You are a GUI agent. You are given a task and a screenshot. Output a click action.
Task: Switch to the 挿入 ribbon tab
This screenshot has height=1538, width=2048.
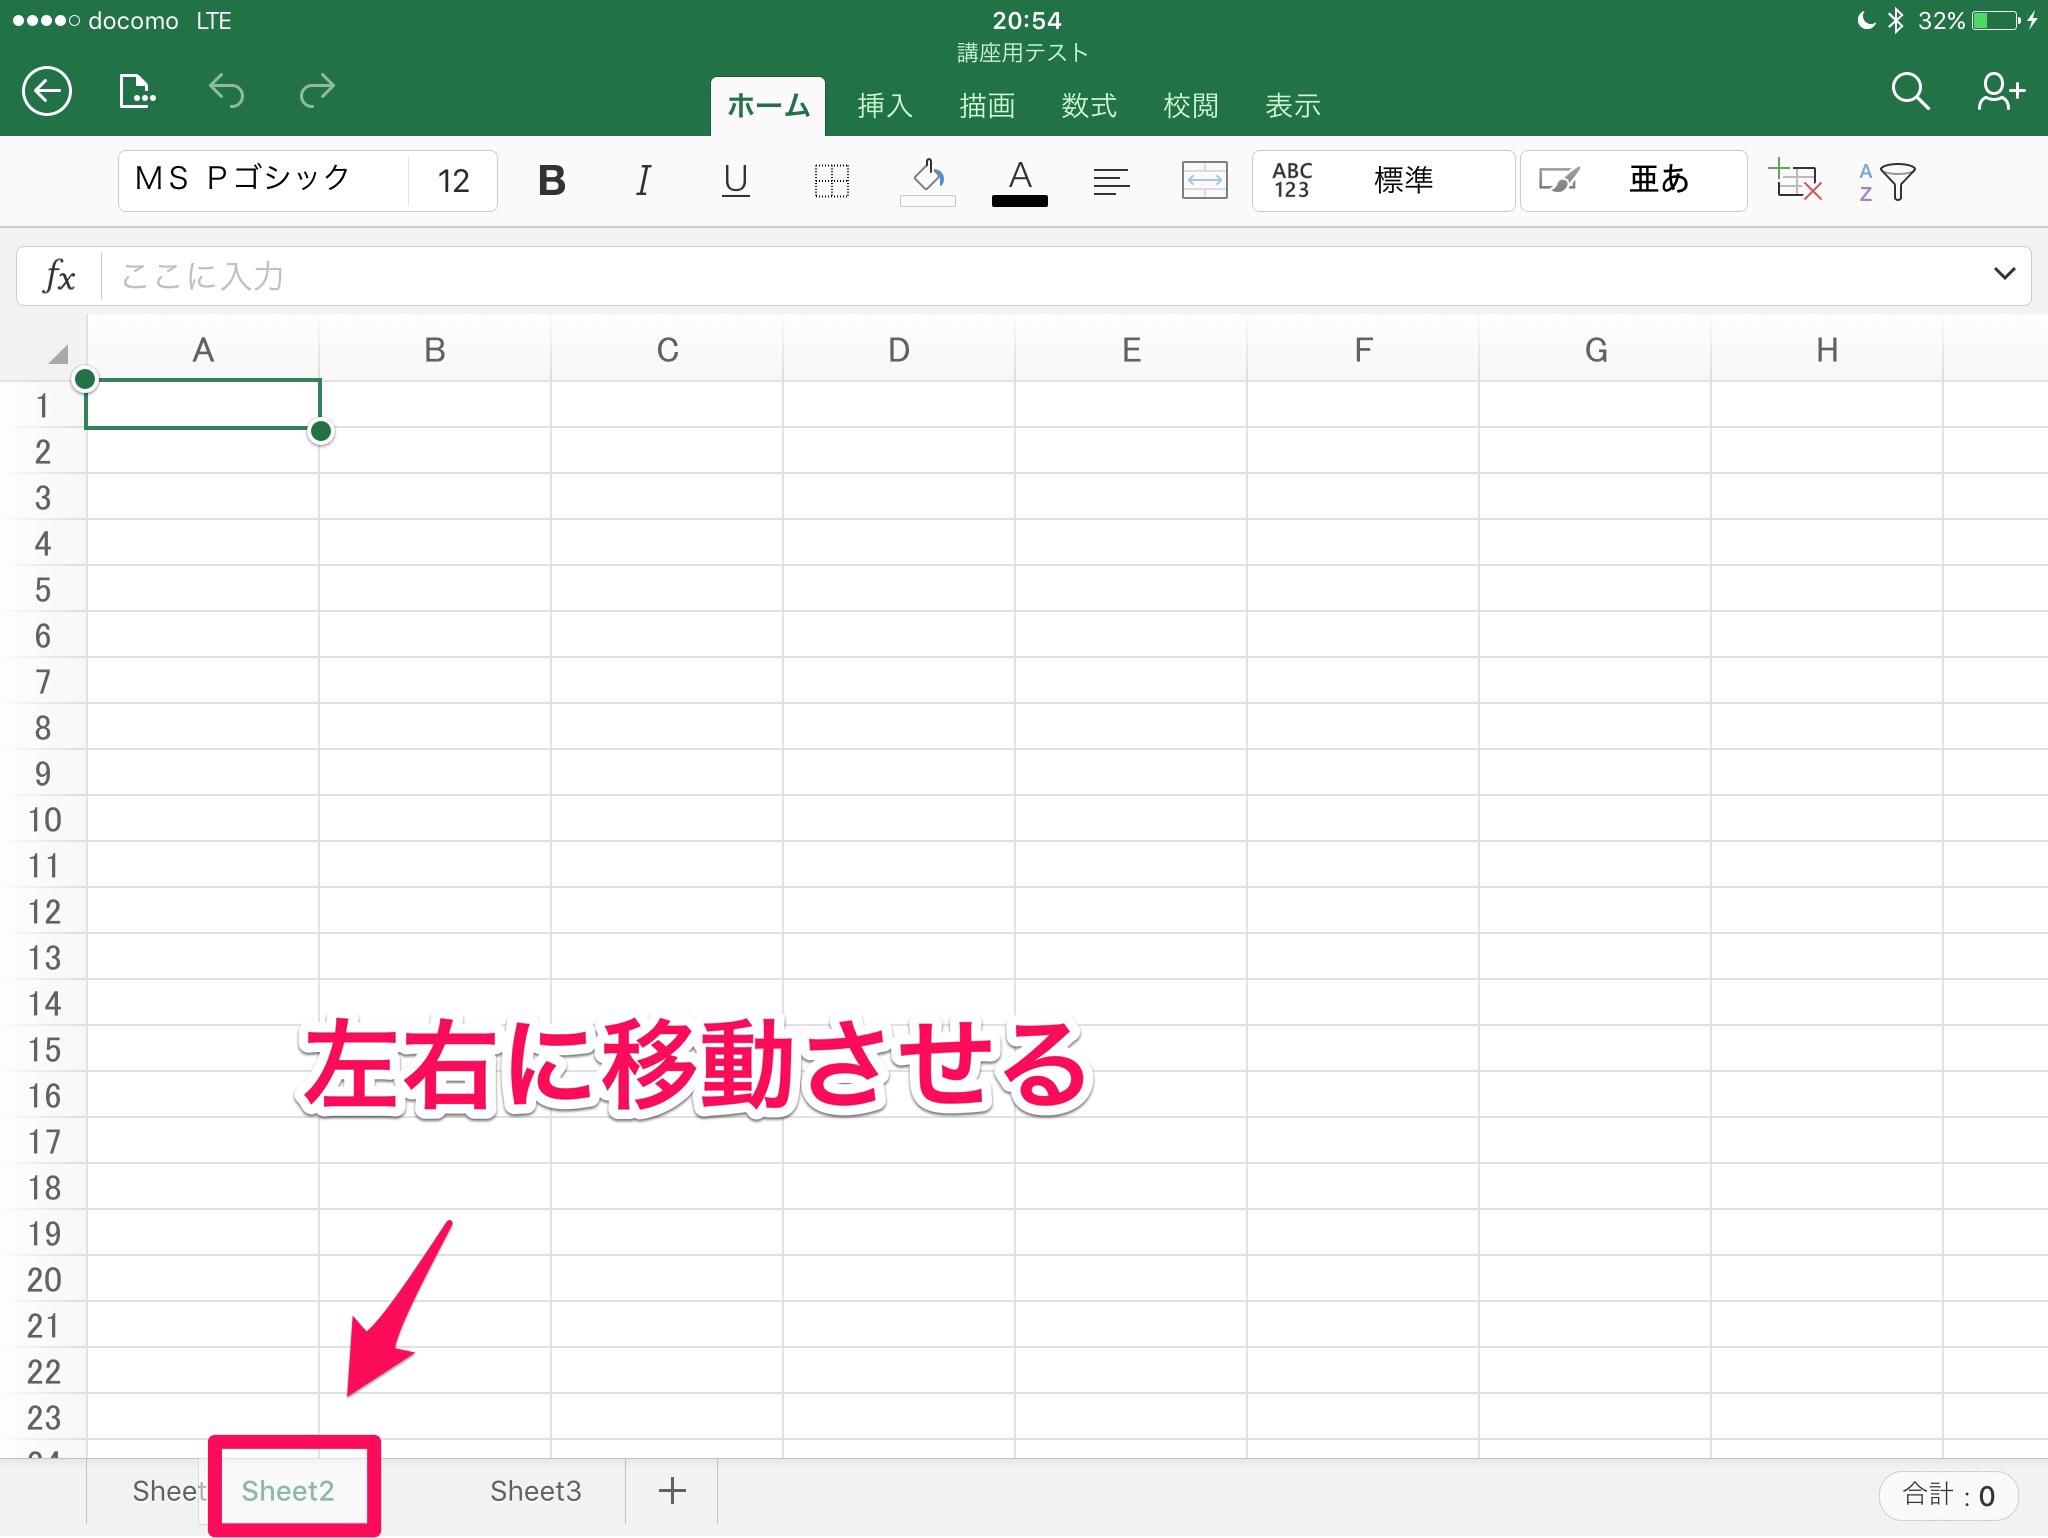pos(885,106)
